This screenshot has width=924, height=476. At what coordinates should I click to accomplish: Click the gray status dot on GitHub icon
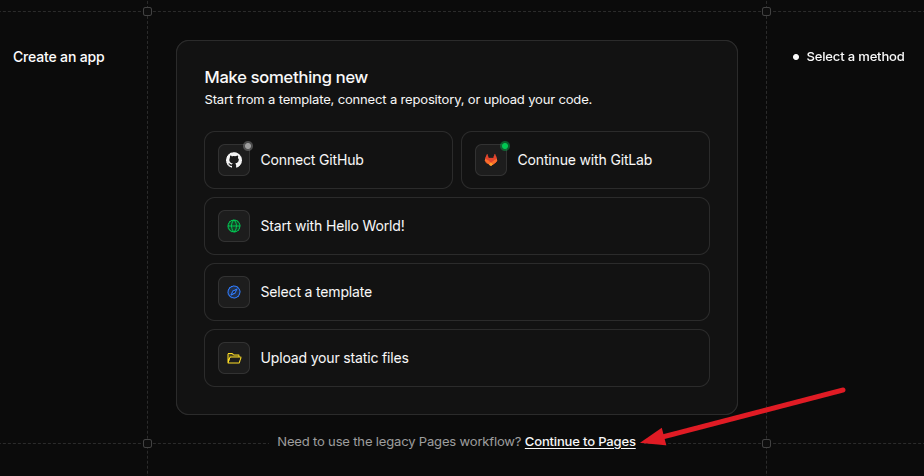point(248,146)
